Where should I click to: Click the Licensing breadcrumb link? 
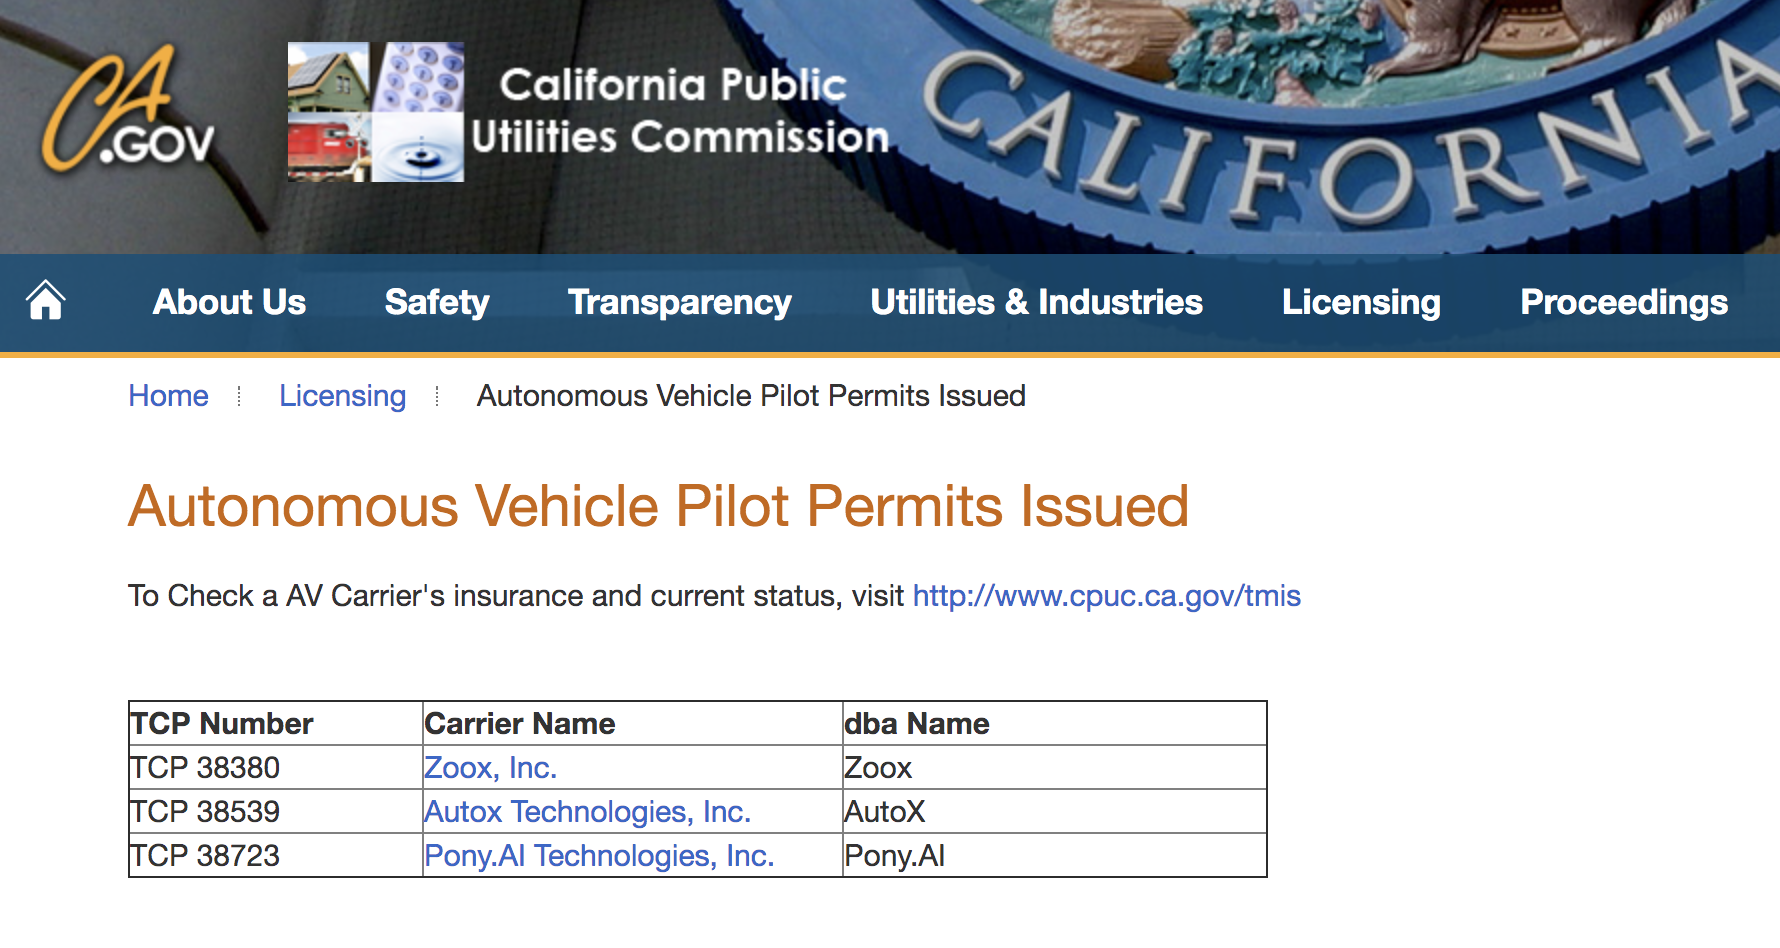point(342,396)
